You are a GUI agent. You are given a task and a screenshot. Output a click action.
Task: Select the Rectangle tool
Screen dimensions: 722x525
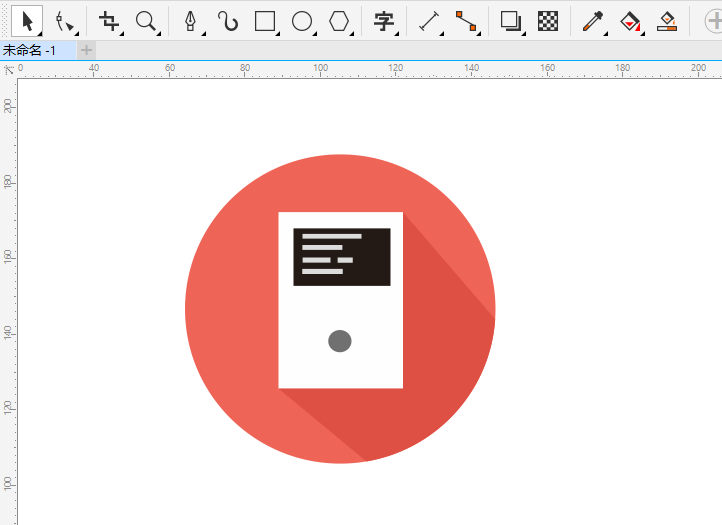point(265,21)
